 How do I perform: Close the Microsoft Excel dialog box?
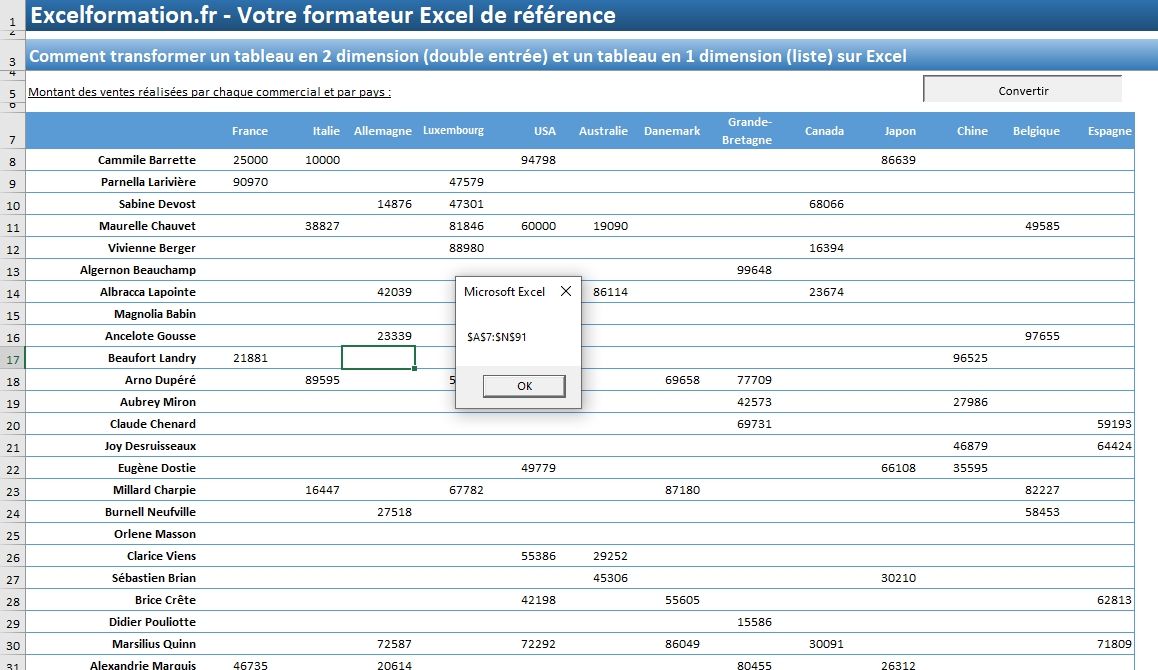[x=565, y=291]
